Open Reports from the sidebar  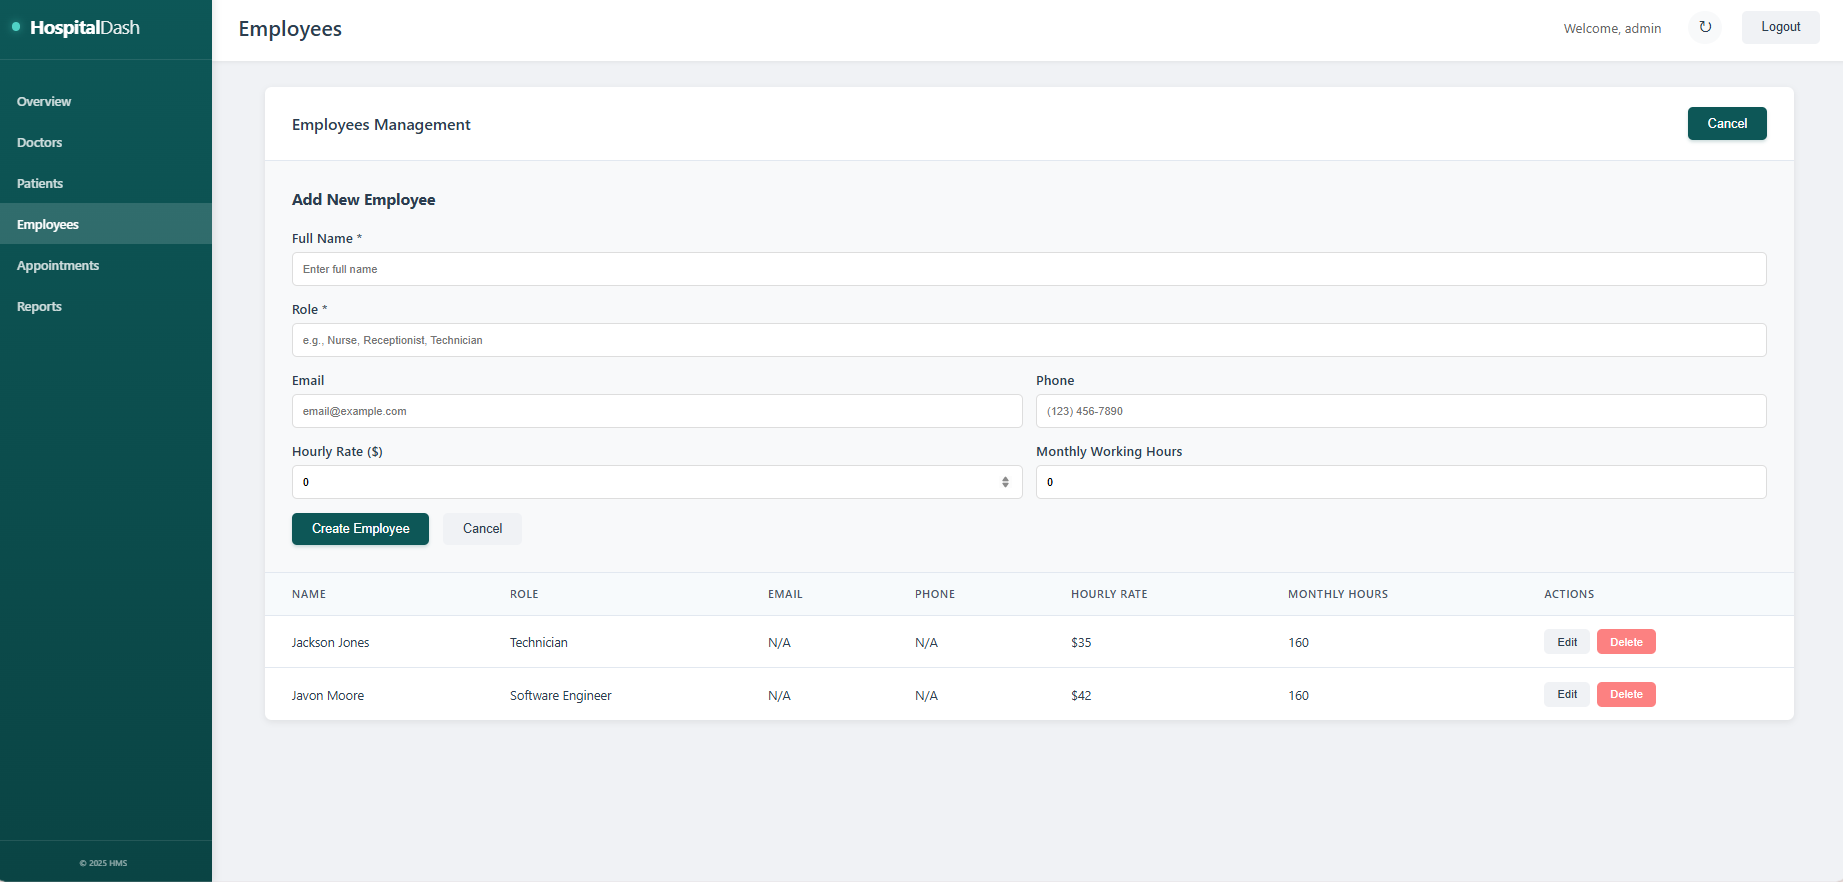pos(39,307)
